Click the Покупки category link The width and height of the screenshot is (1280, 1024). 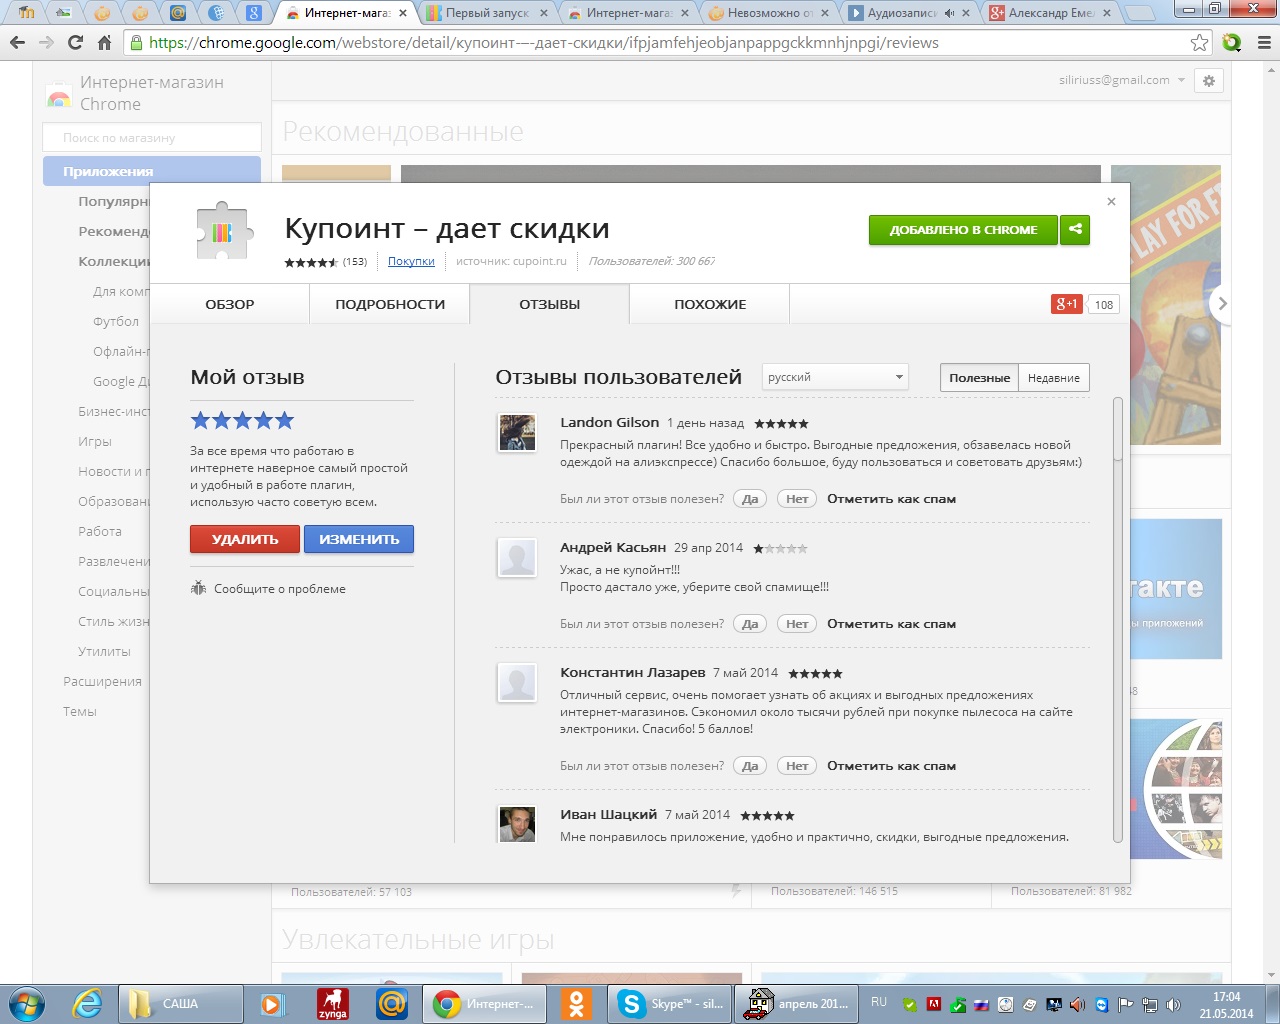coord(411,261)
